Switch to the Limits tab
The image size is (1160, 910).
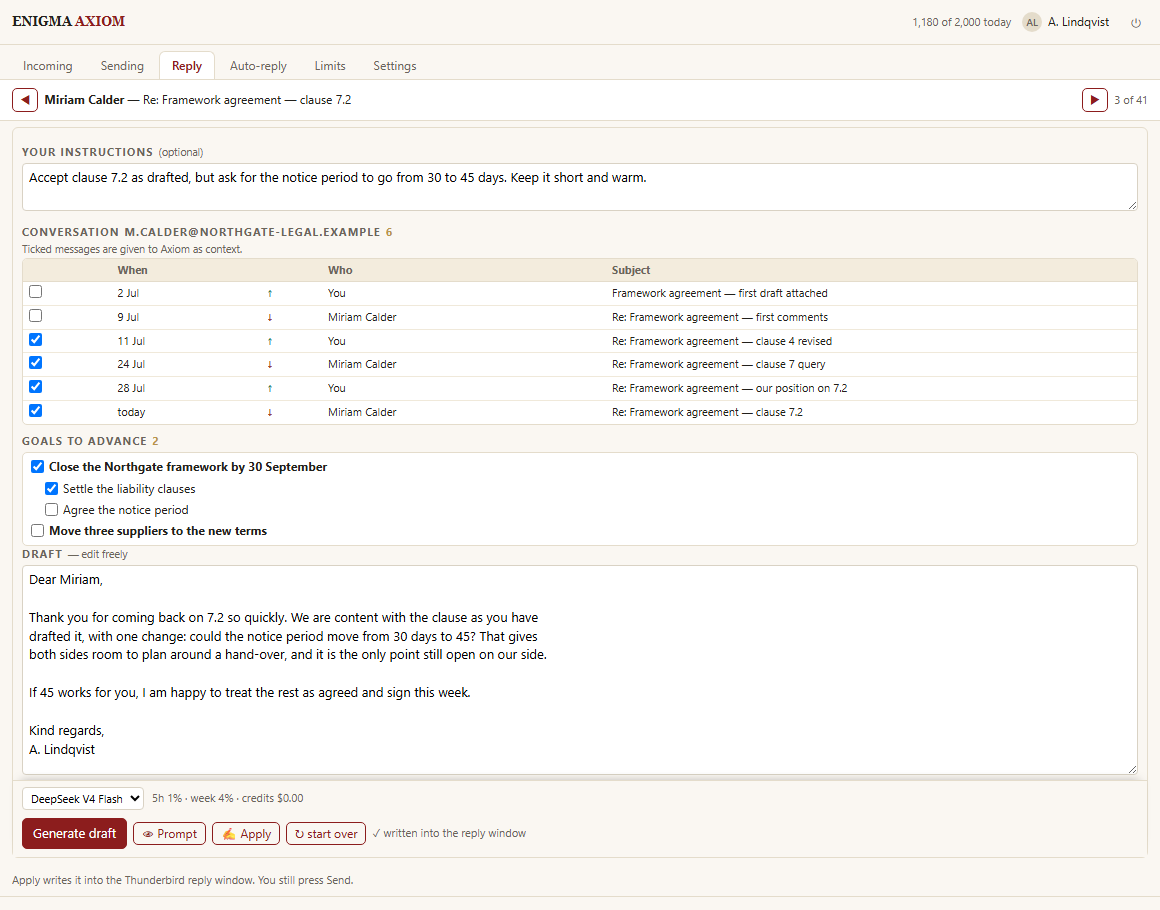[330, 66]
